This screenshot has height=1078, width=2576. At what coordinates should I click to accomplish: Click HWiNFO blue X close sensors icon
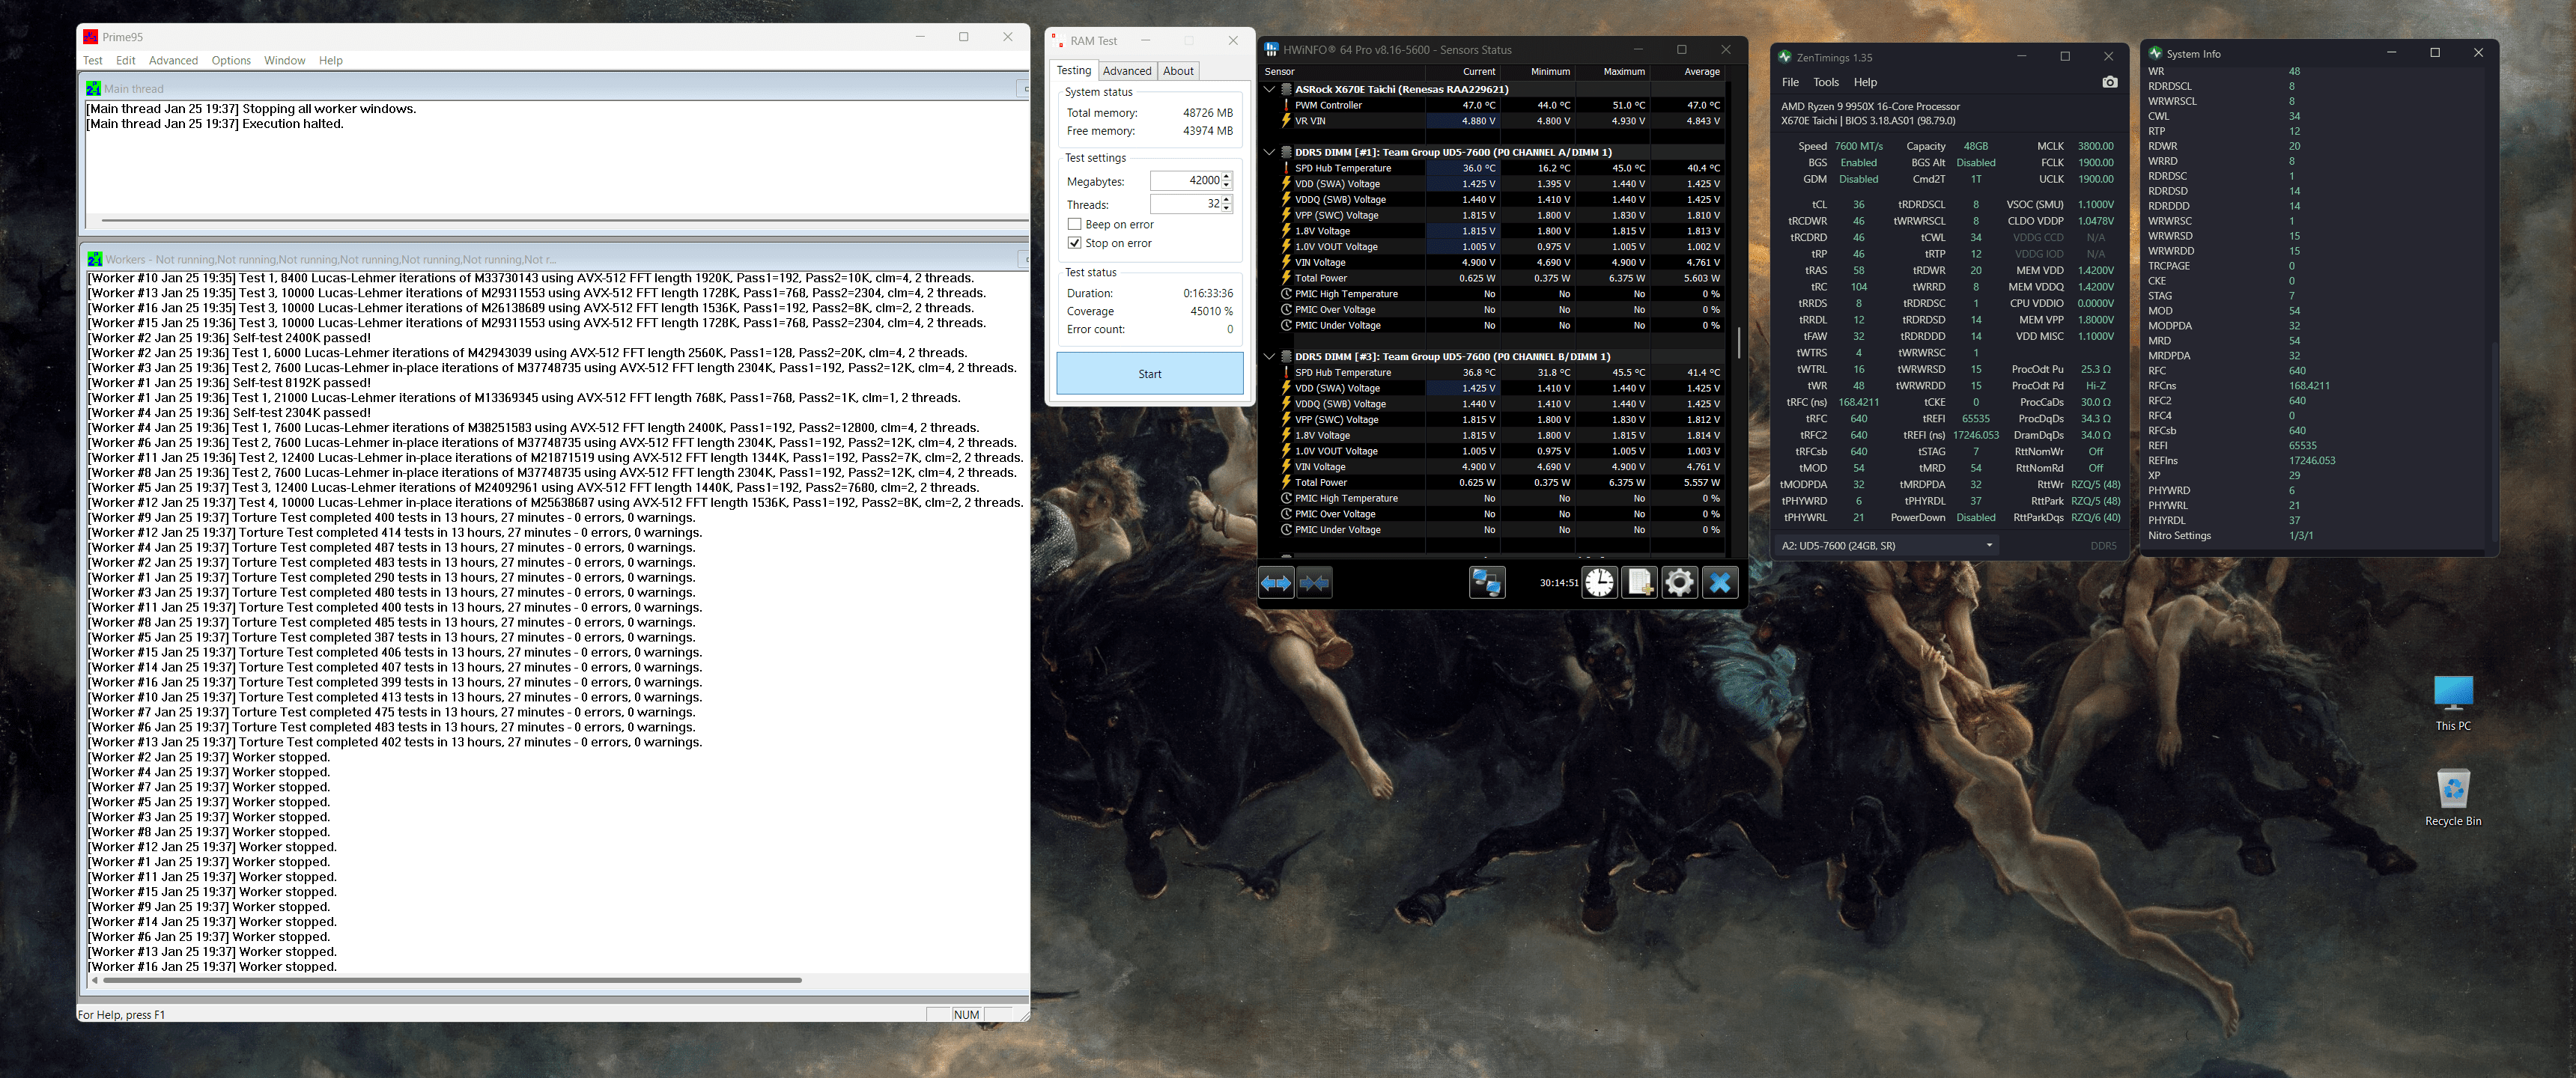click(x=1720, y=582)
